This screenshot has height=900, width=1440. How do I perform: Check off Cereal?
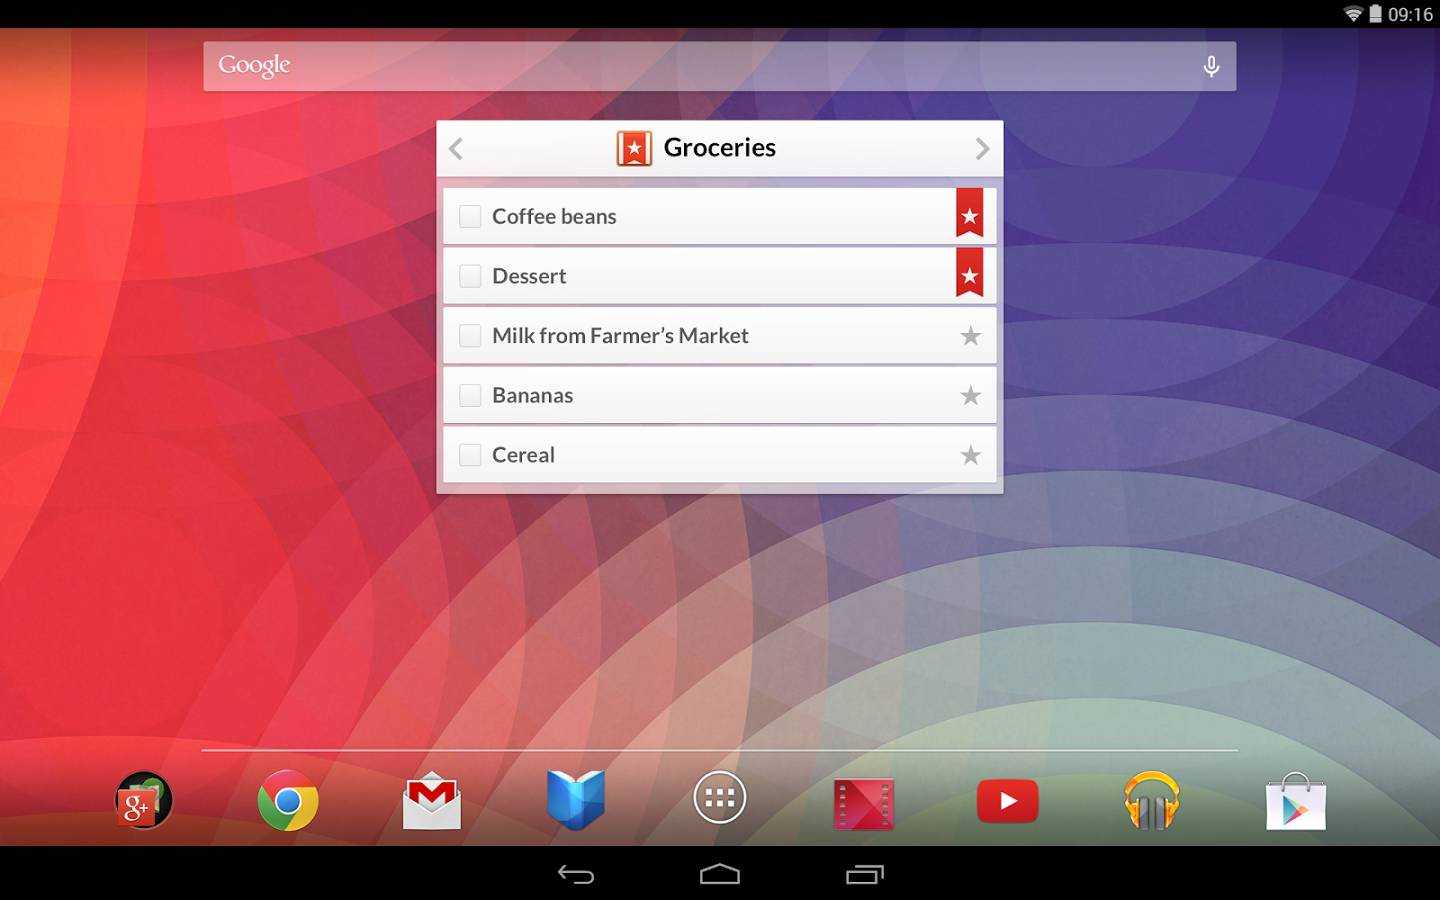tap(470, 455)
